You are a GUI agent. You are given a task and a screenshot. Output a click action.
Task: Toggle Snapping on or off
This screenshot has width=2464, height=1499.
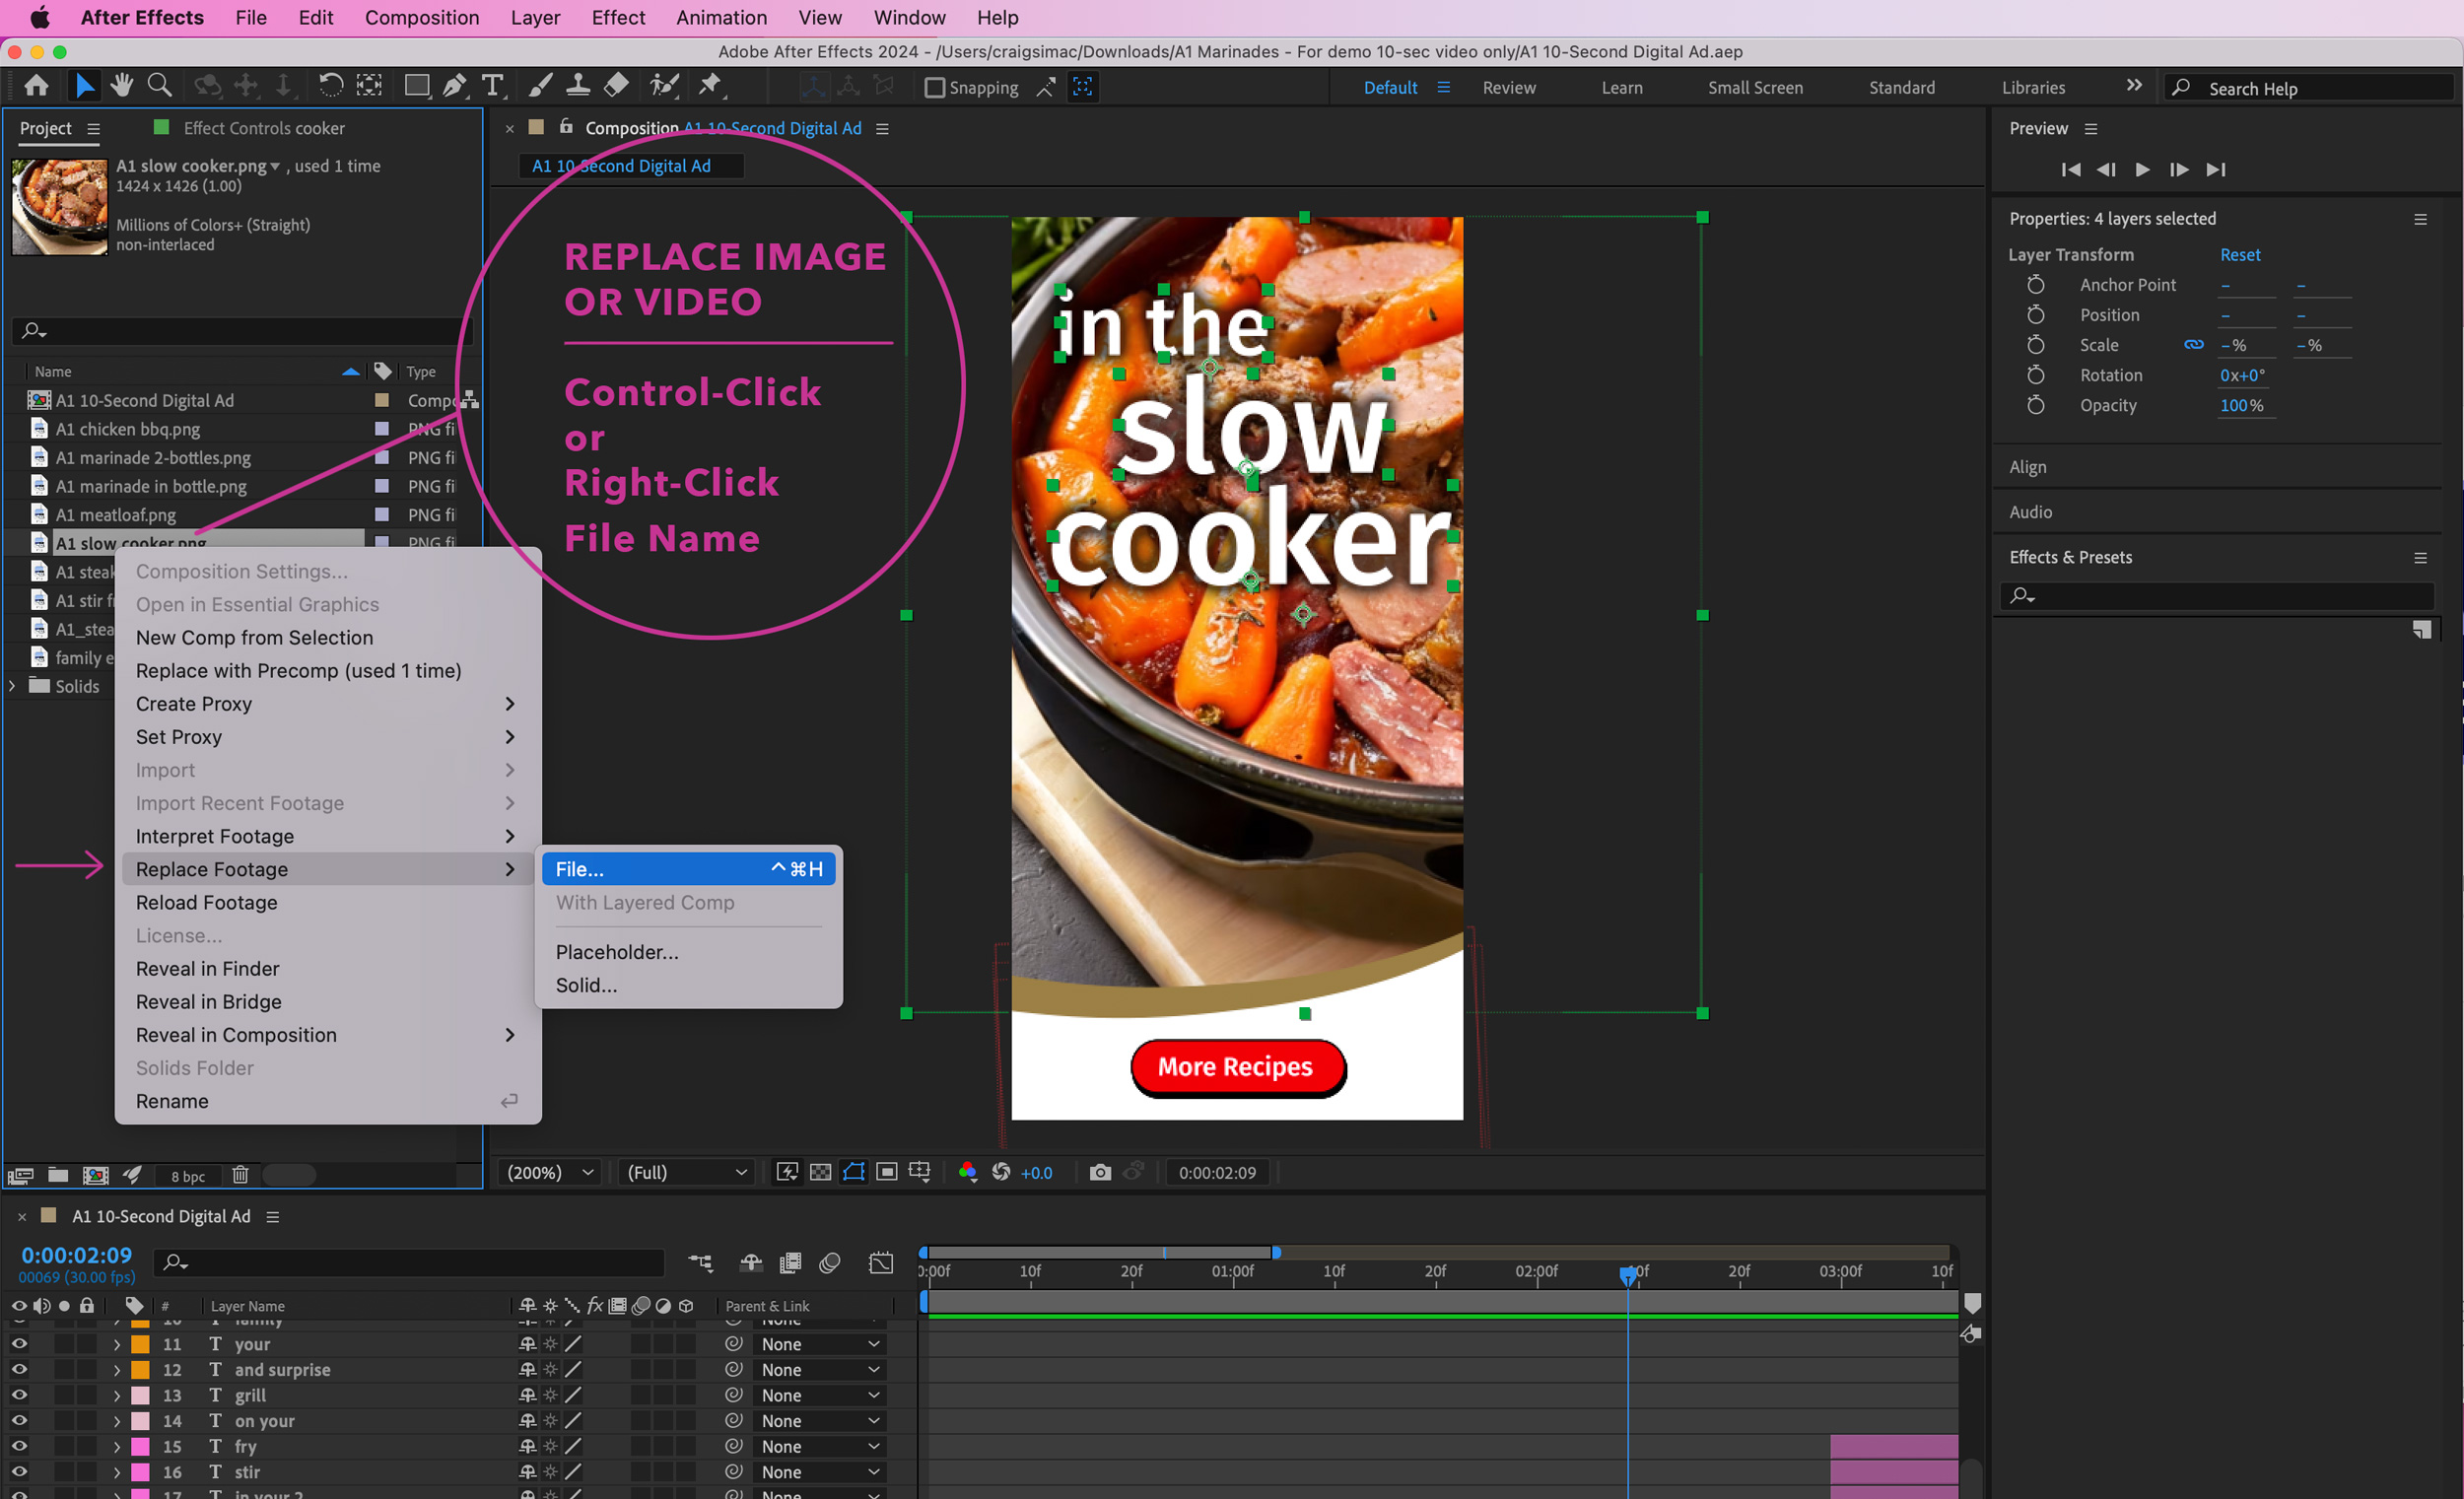(935, 87)
